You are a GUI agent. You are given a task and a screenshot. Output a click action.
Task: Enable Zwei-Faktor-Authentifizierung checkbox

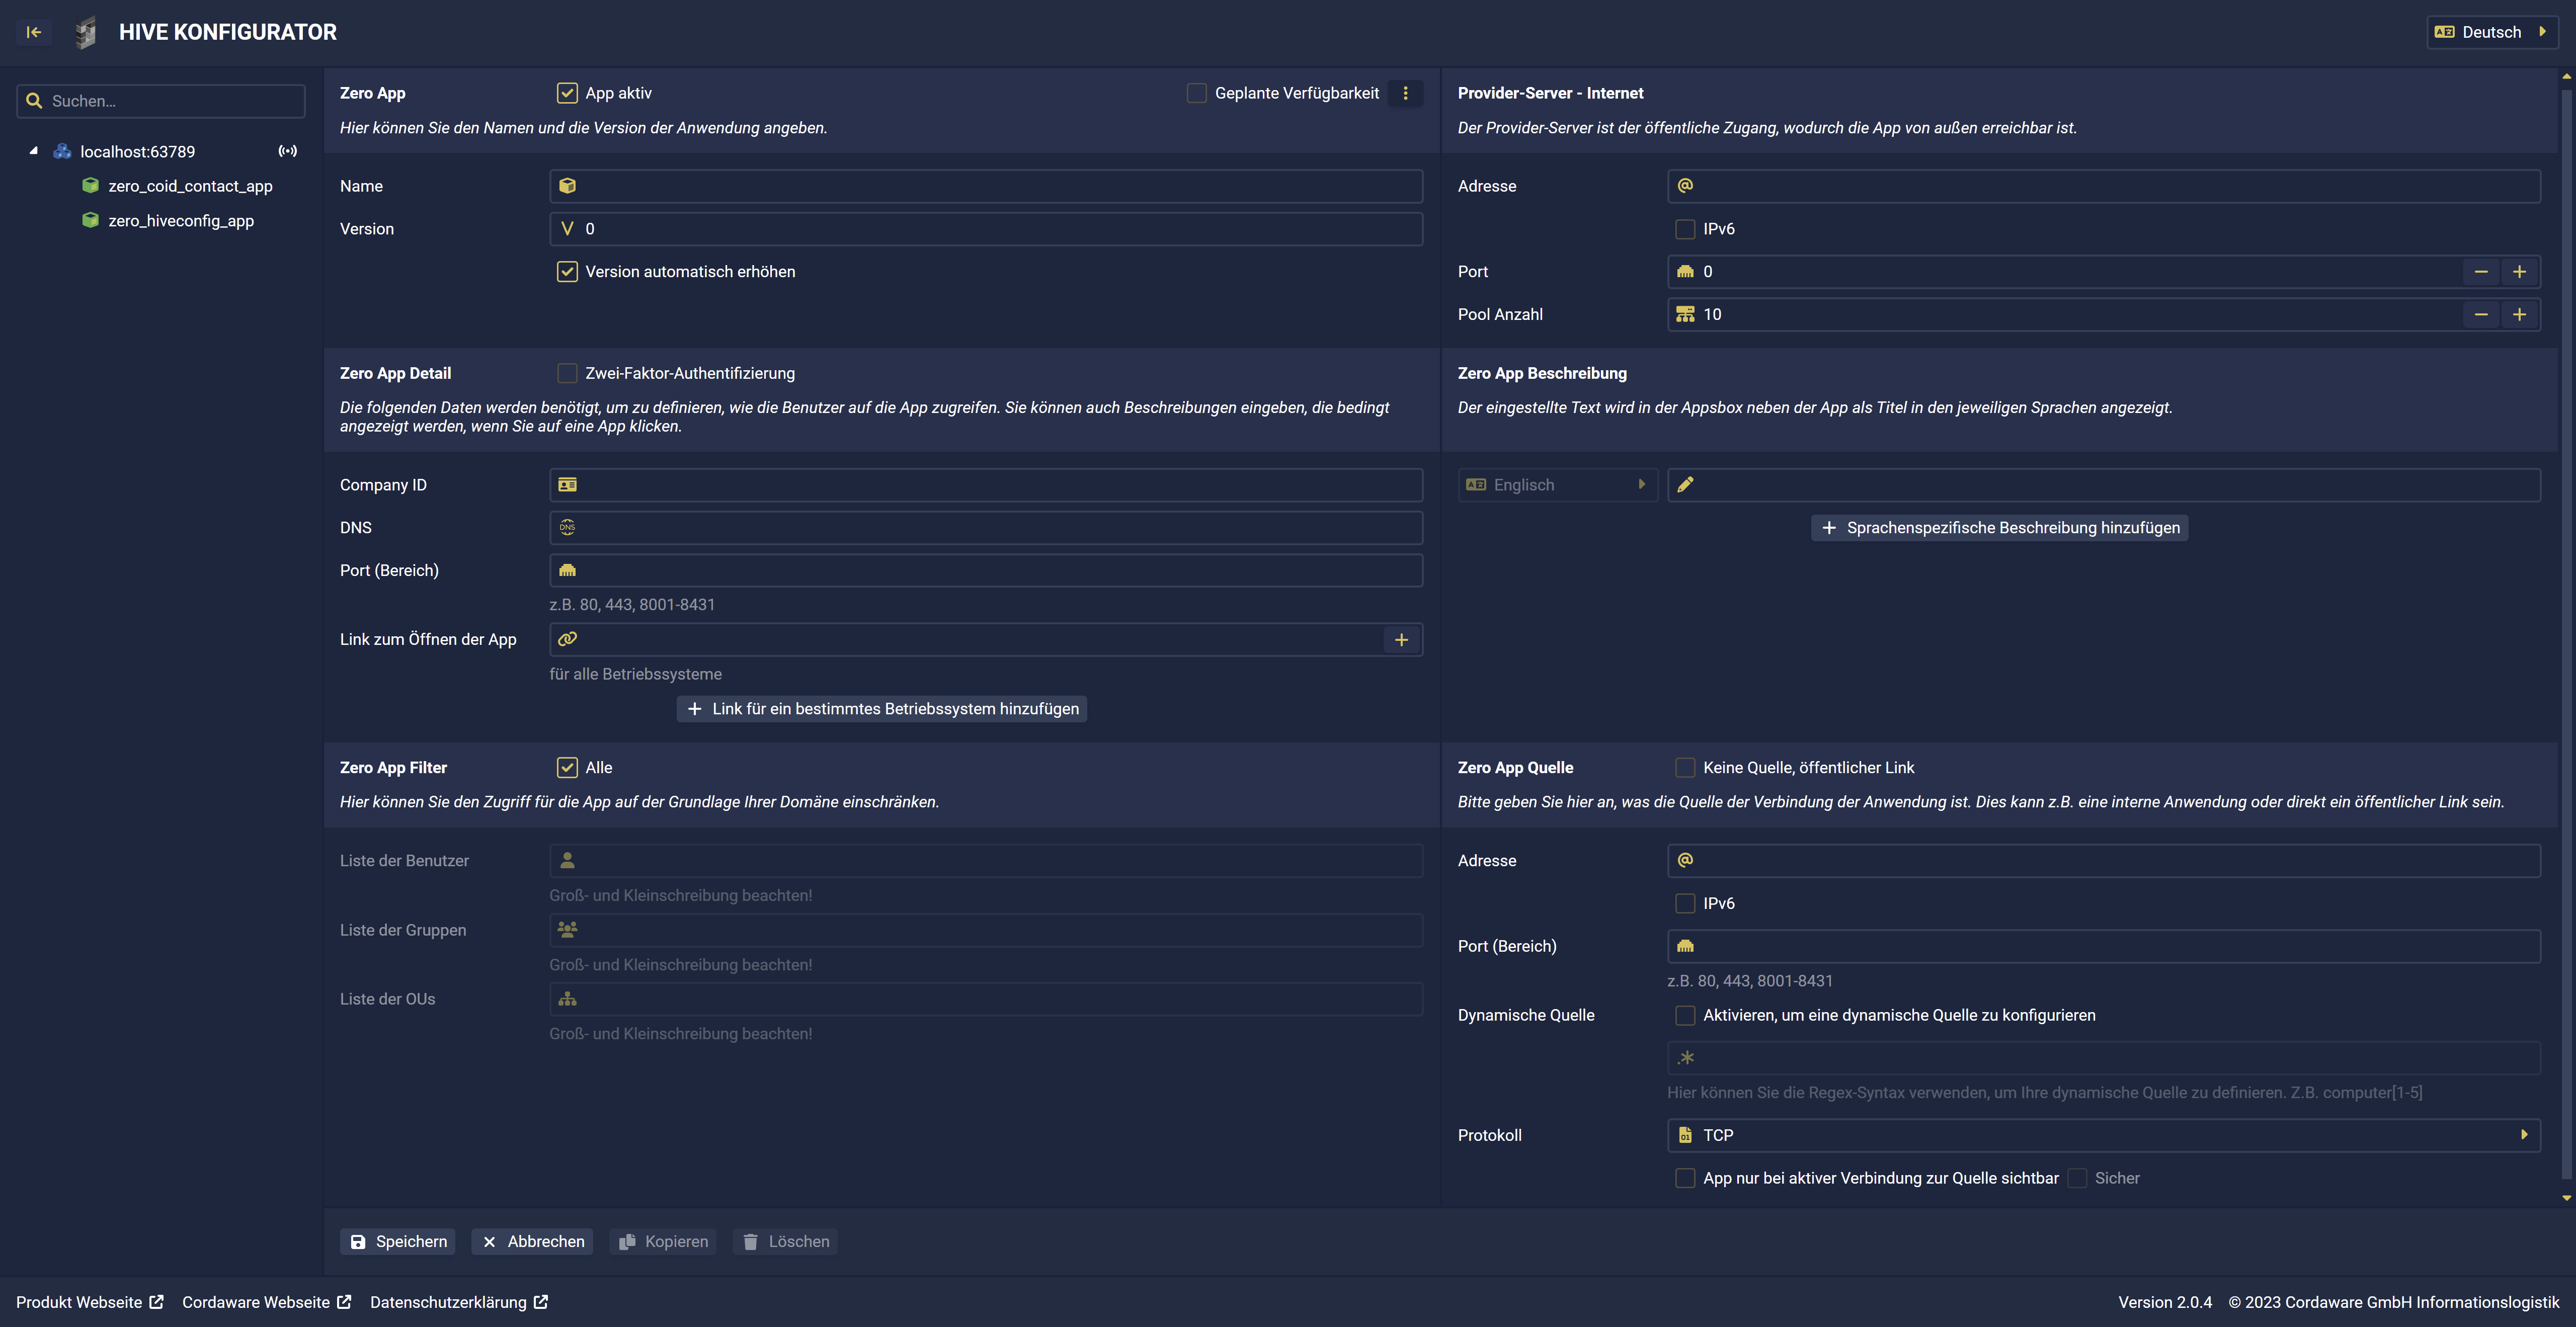(567, 373)
